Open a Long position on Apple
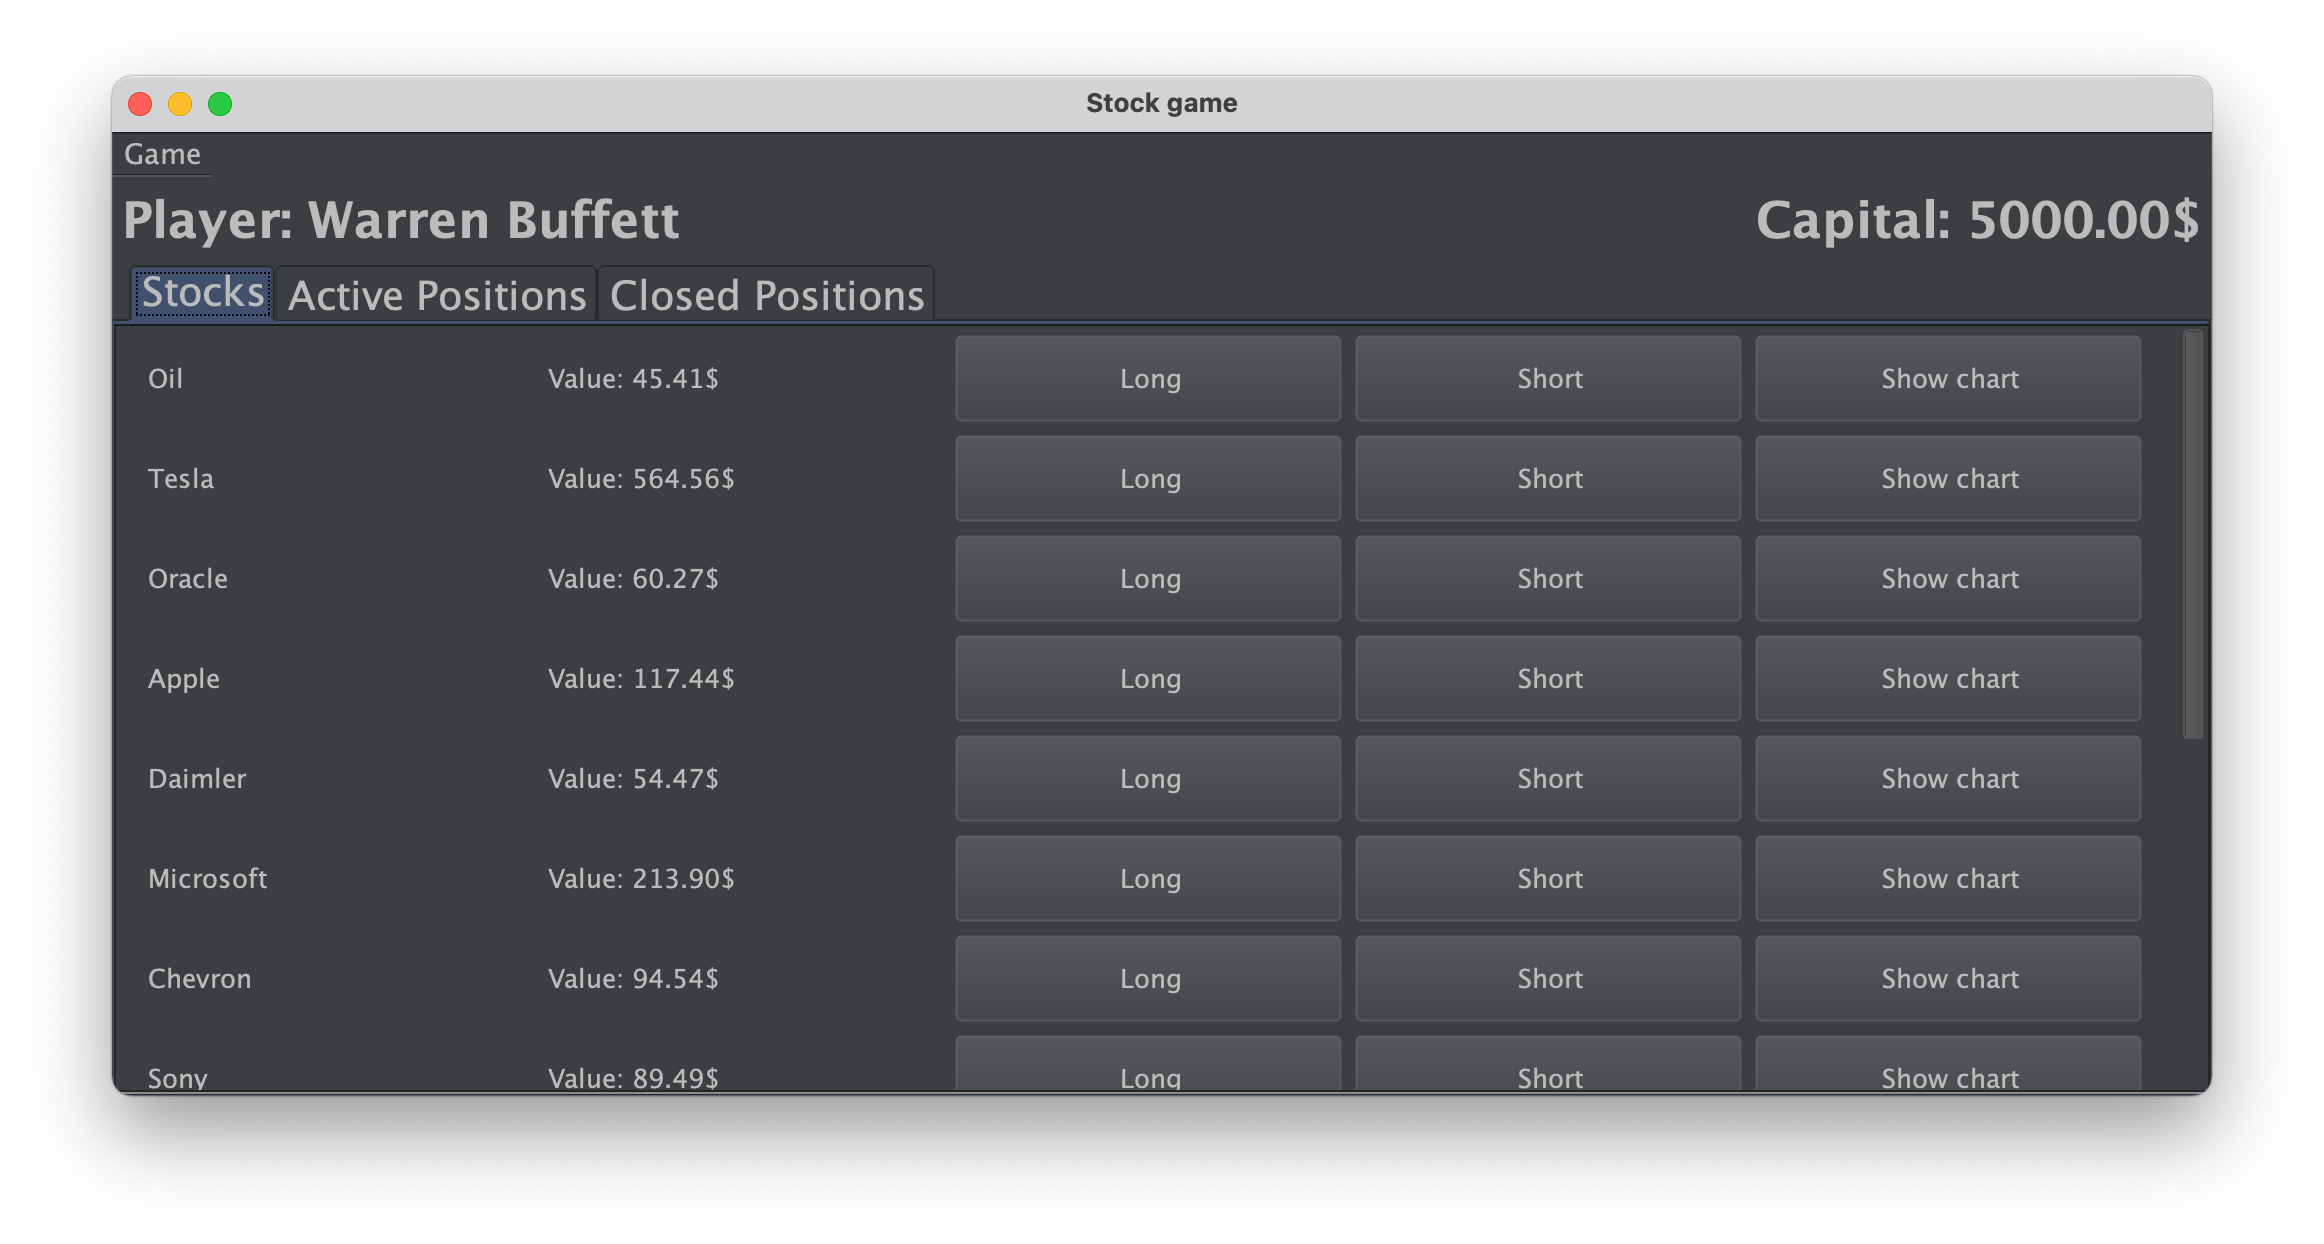Image resolution: width=2324 pixels, height=1244 pixels. tap(1148, 678)
